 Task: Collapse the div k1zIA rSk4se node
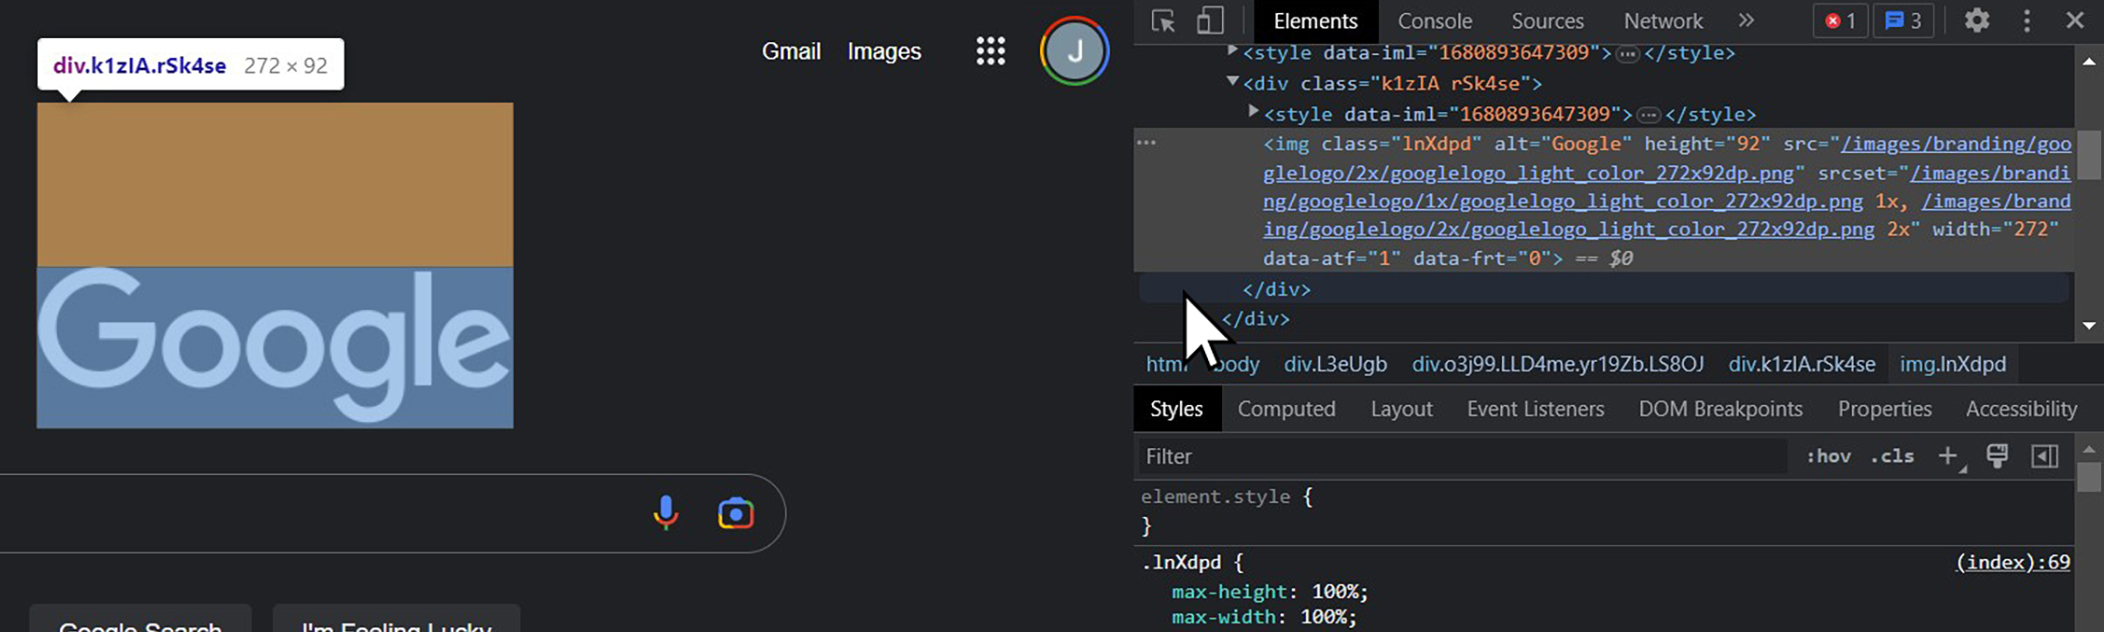[x=1232, y=81]
